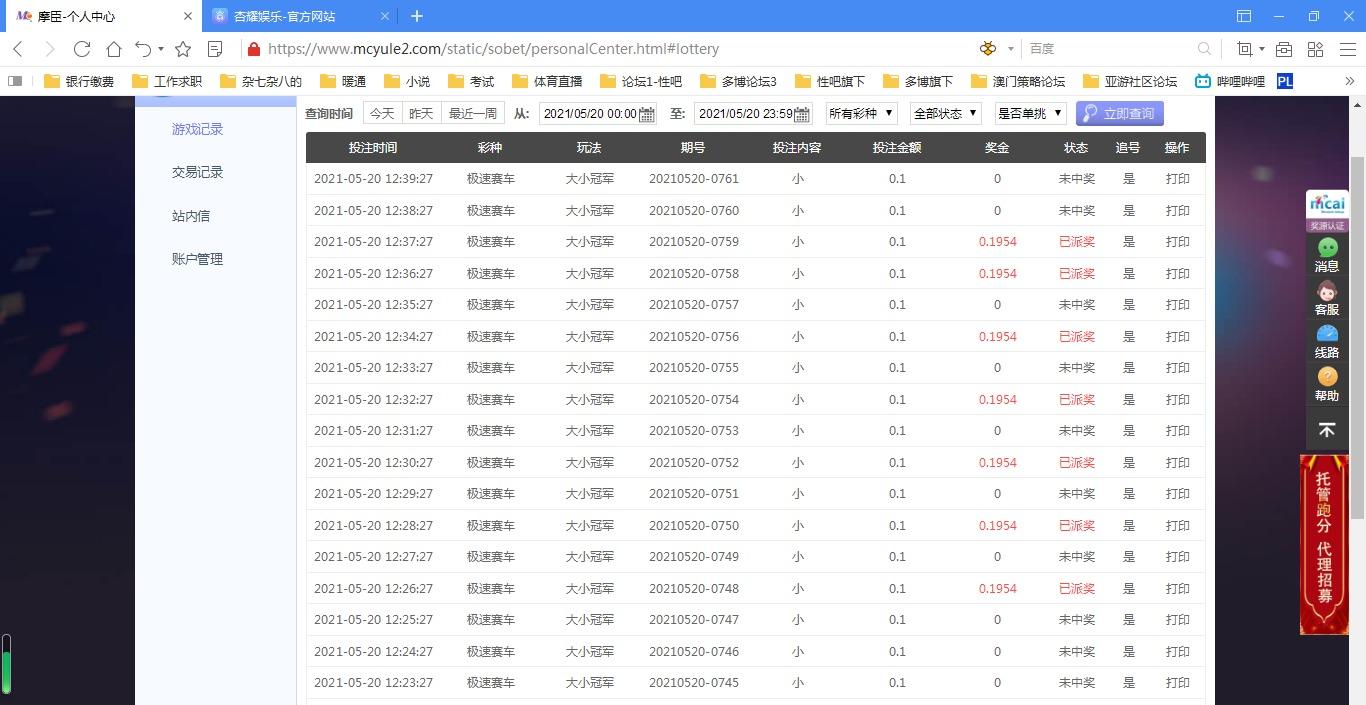The image size is (1366, 705).
Task: Show more bookmarks overflow chevron
Action: click(1349, 81)
